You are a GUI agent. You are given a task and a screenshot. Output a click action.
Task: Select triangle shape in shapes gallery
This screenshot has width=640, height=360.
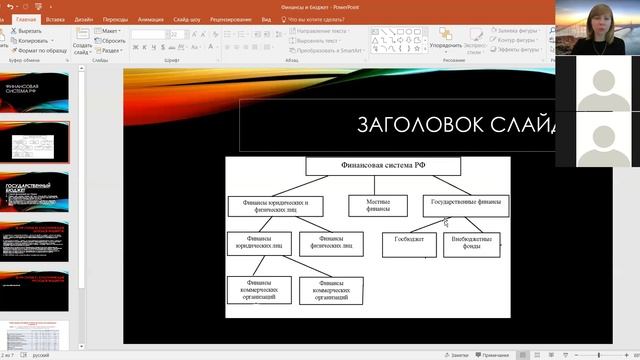[x=375, y=40]
